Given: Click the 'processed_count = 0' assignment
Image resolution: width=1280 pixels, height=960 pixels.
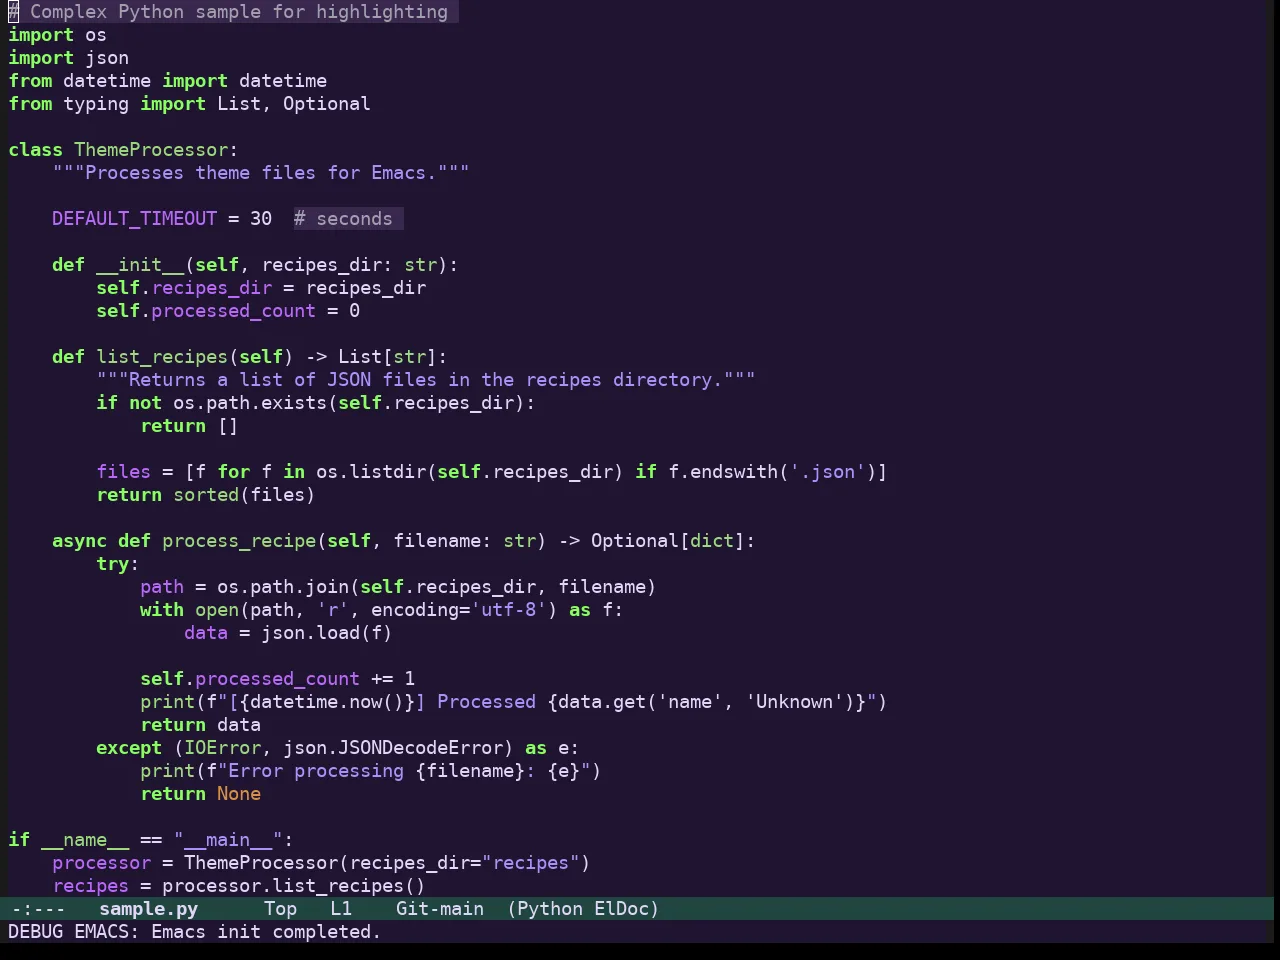Looking at the screenshot, I should (x=255, y=311).
